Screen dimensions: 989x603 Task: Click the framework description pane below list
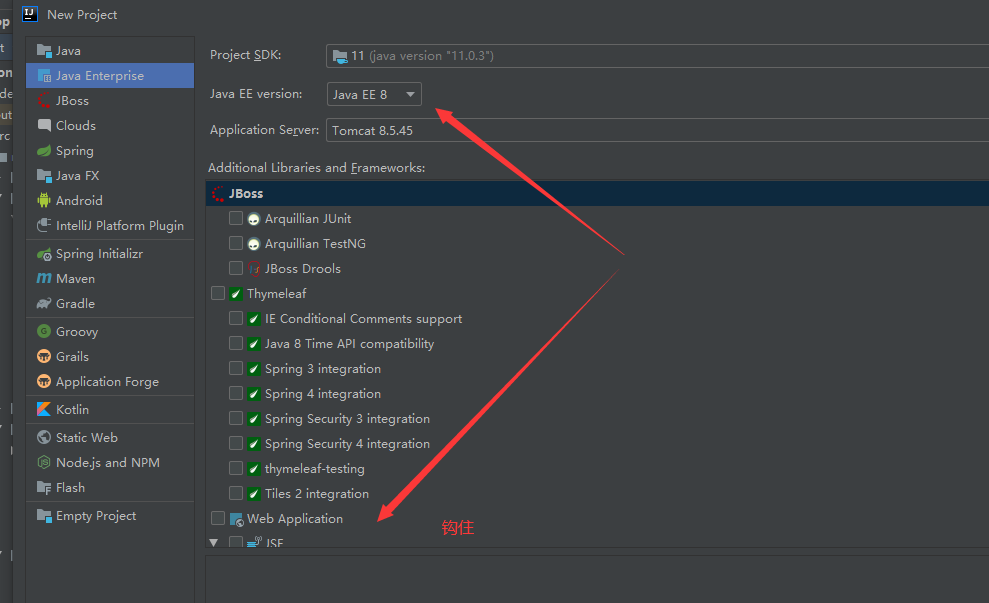point(597,579)
